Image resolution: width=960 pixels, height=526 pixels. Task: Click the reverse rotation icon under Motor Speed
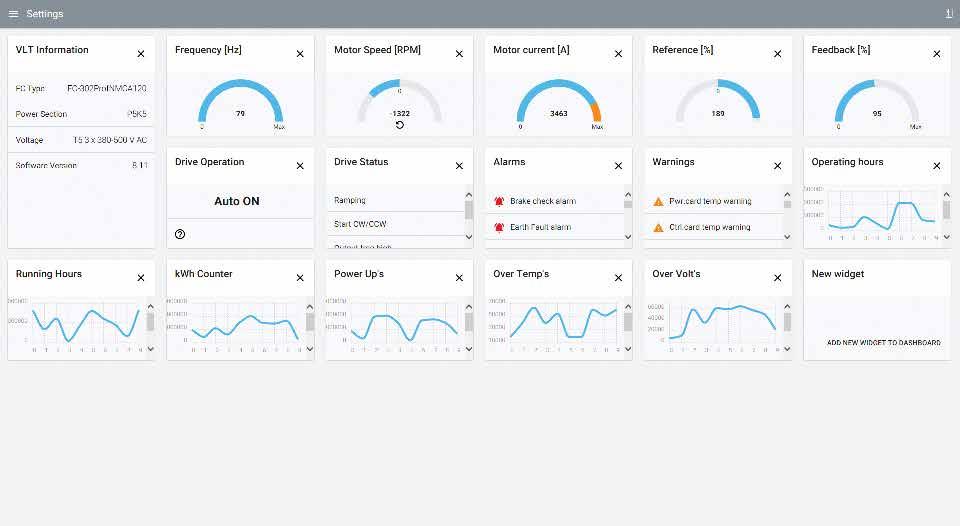[x=400, y=125]
